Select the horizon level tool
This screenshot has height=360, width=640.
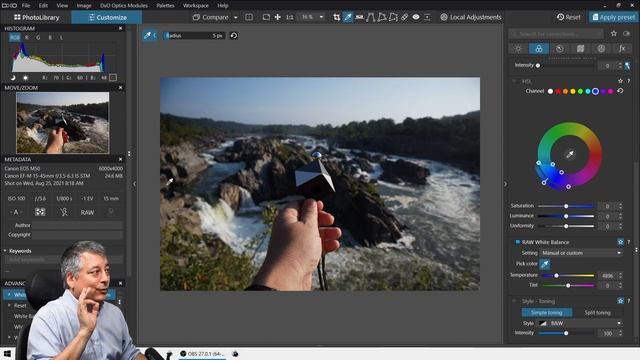[359, 17]
